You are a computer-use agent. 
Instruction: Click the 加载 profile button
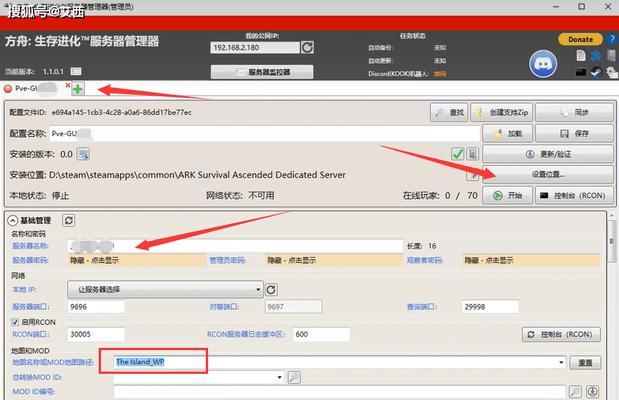tap(507, 133)
